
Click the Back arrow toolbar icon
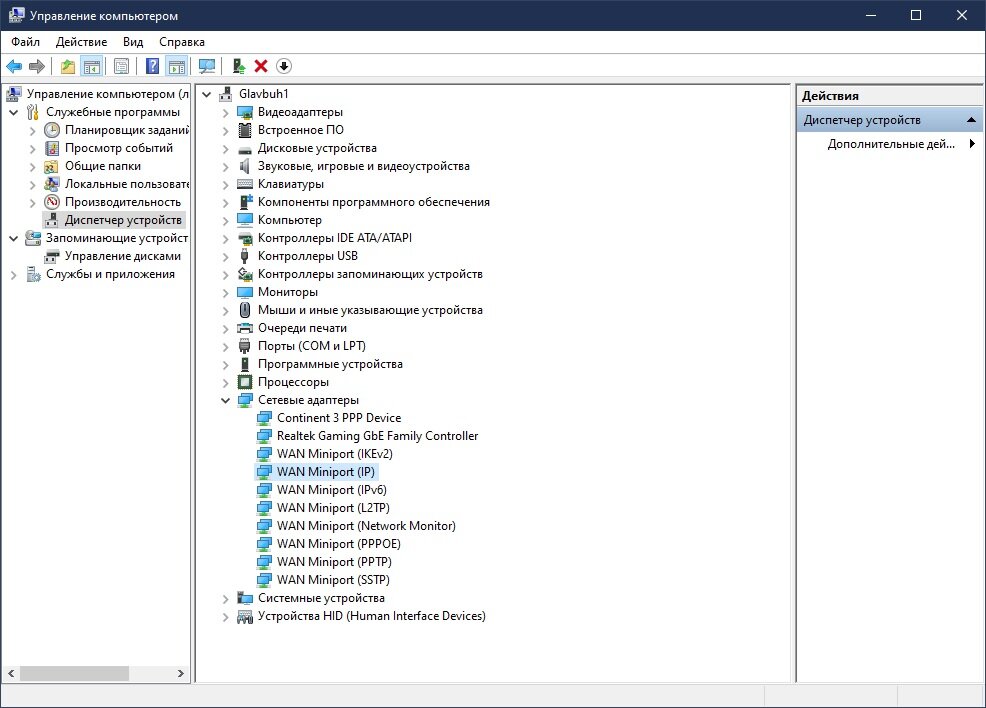click(14, 66)
